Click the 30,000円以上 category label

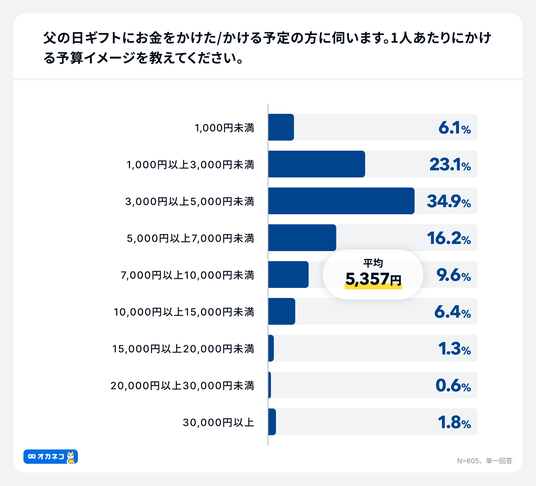click(x=218, y=422)
